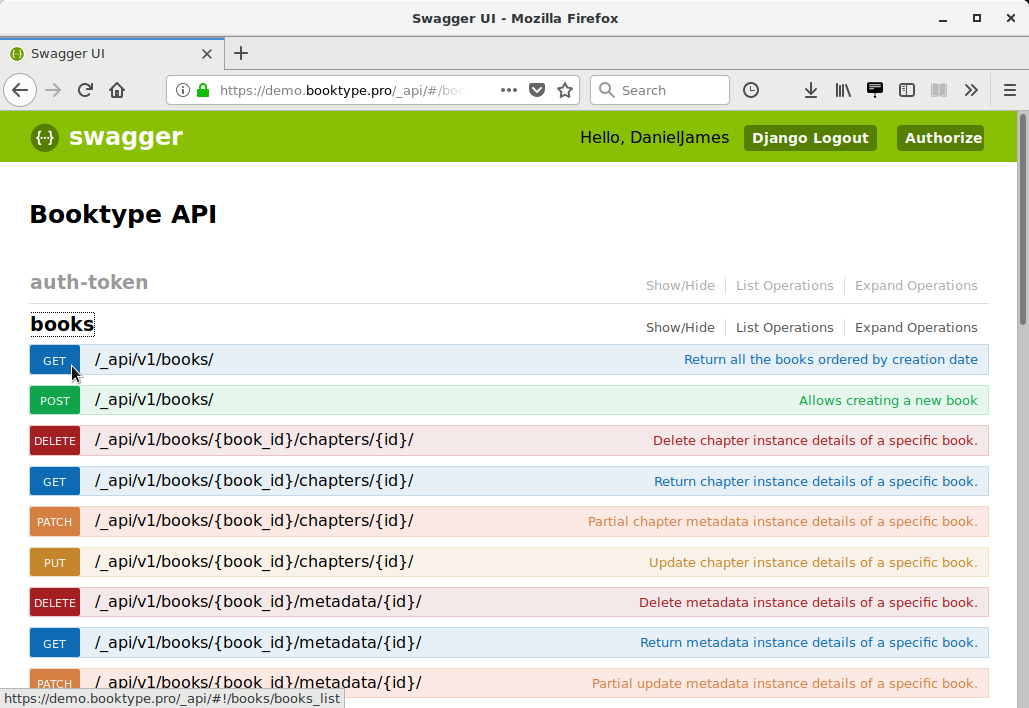
Task: Expand POST badge for /_api/v1/books/
Action: [x=54, y=400]
